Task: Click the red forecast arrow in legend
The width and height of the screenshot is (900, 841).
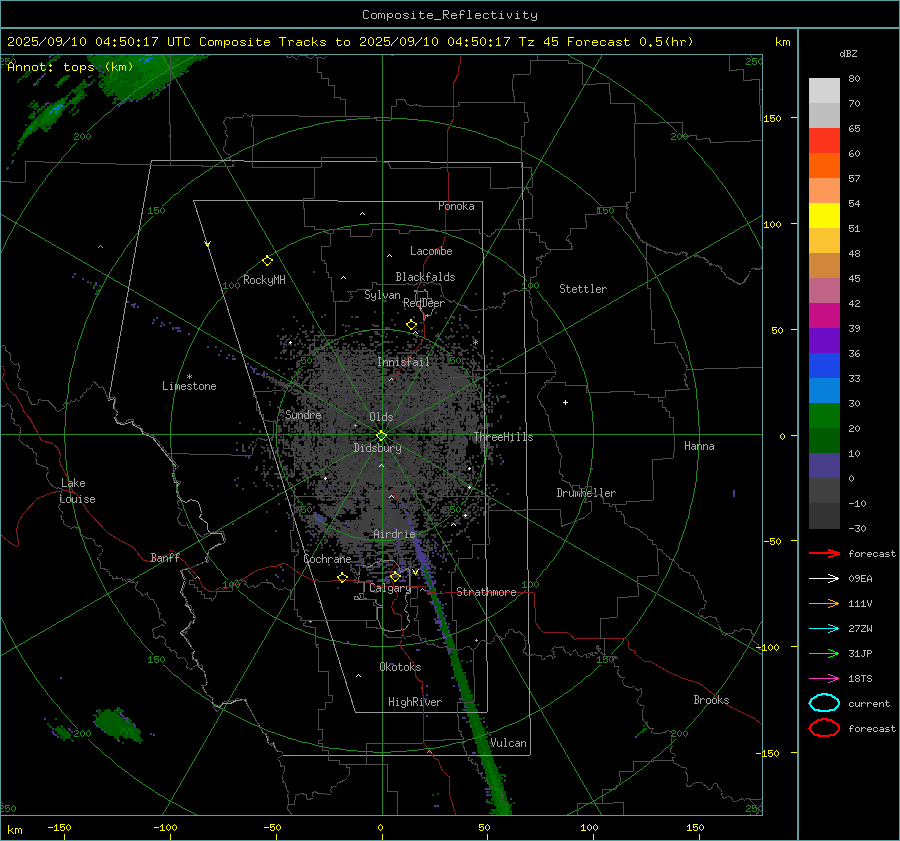Action: coord(824,553)
